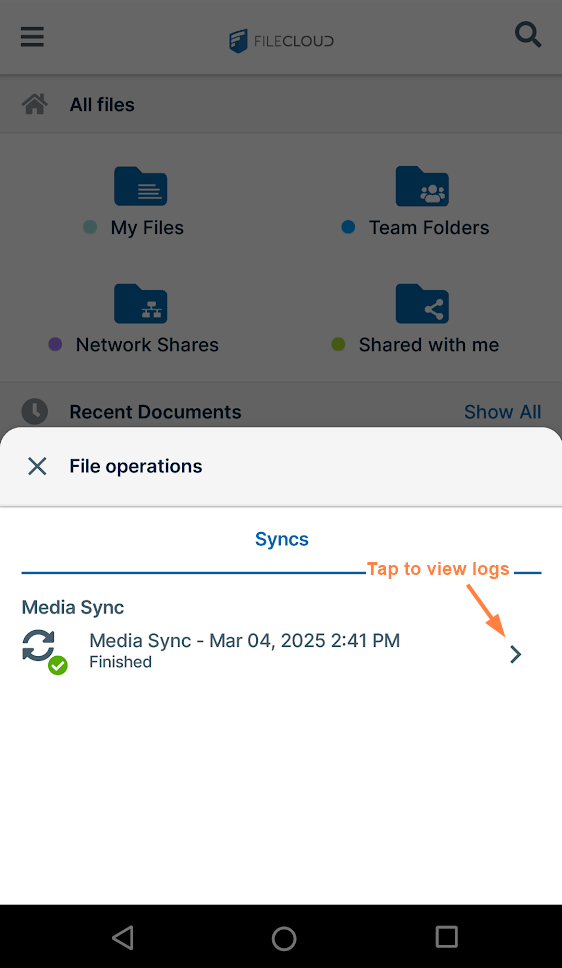The width and height of the screenshot is (562, 968).
Task: Open the hamburger navigation menu
Action: [32, 36]
